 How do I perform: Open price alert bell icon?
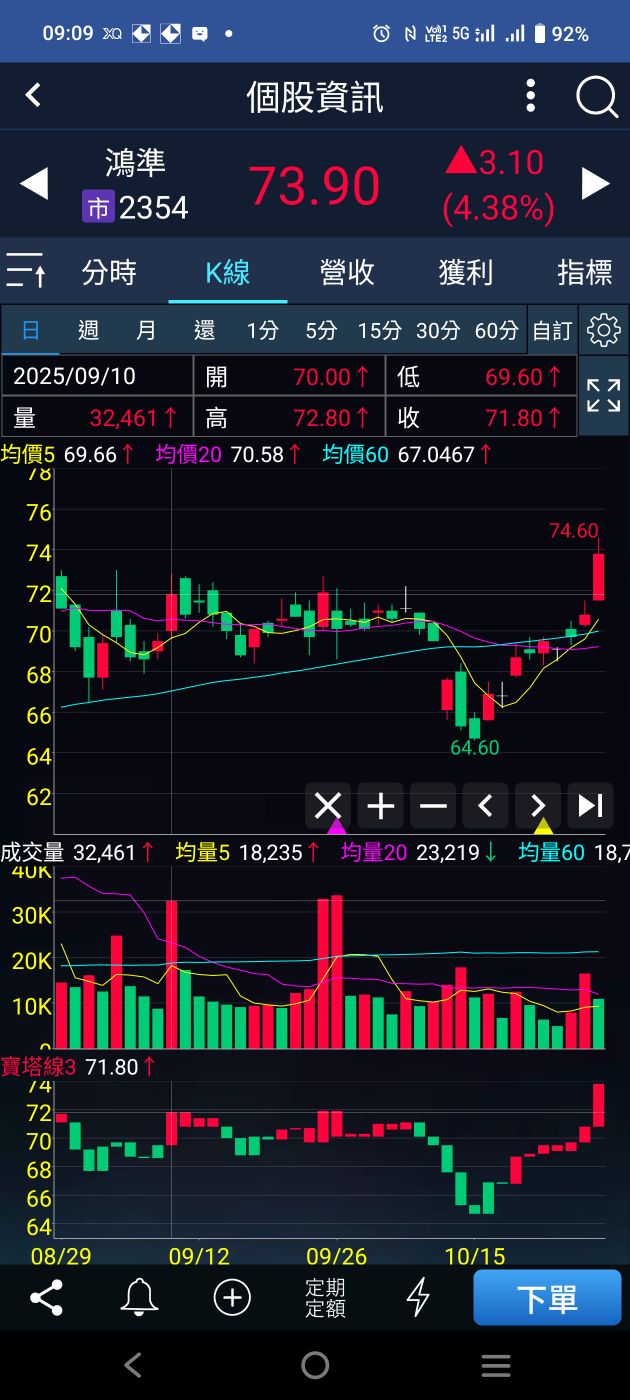139,1298
